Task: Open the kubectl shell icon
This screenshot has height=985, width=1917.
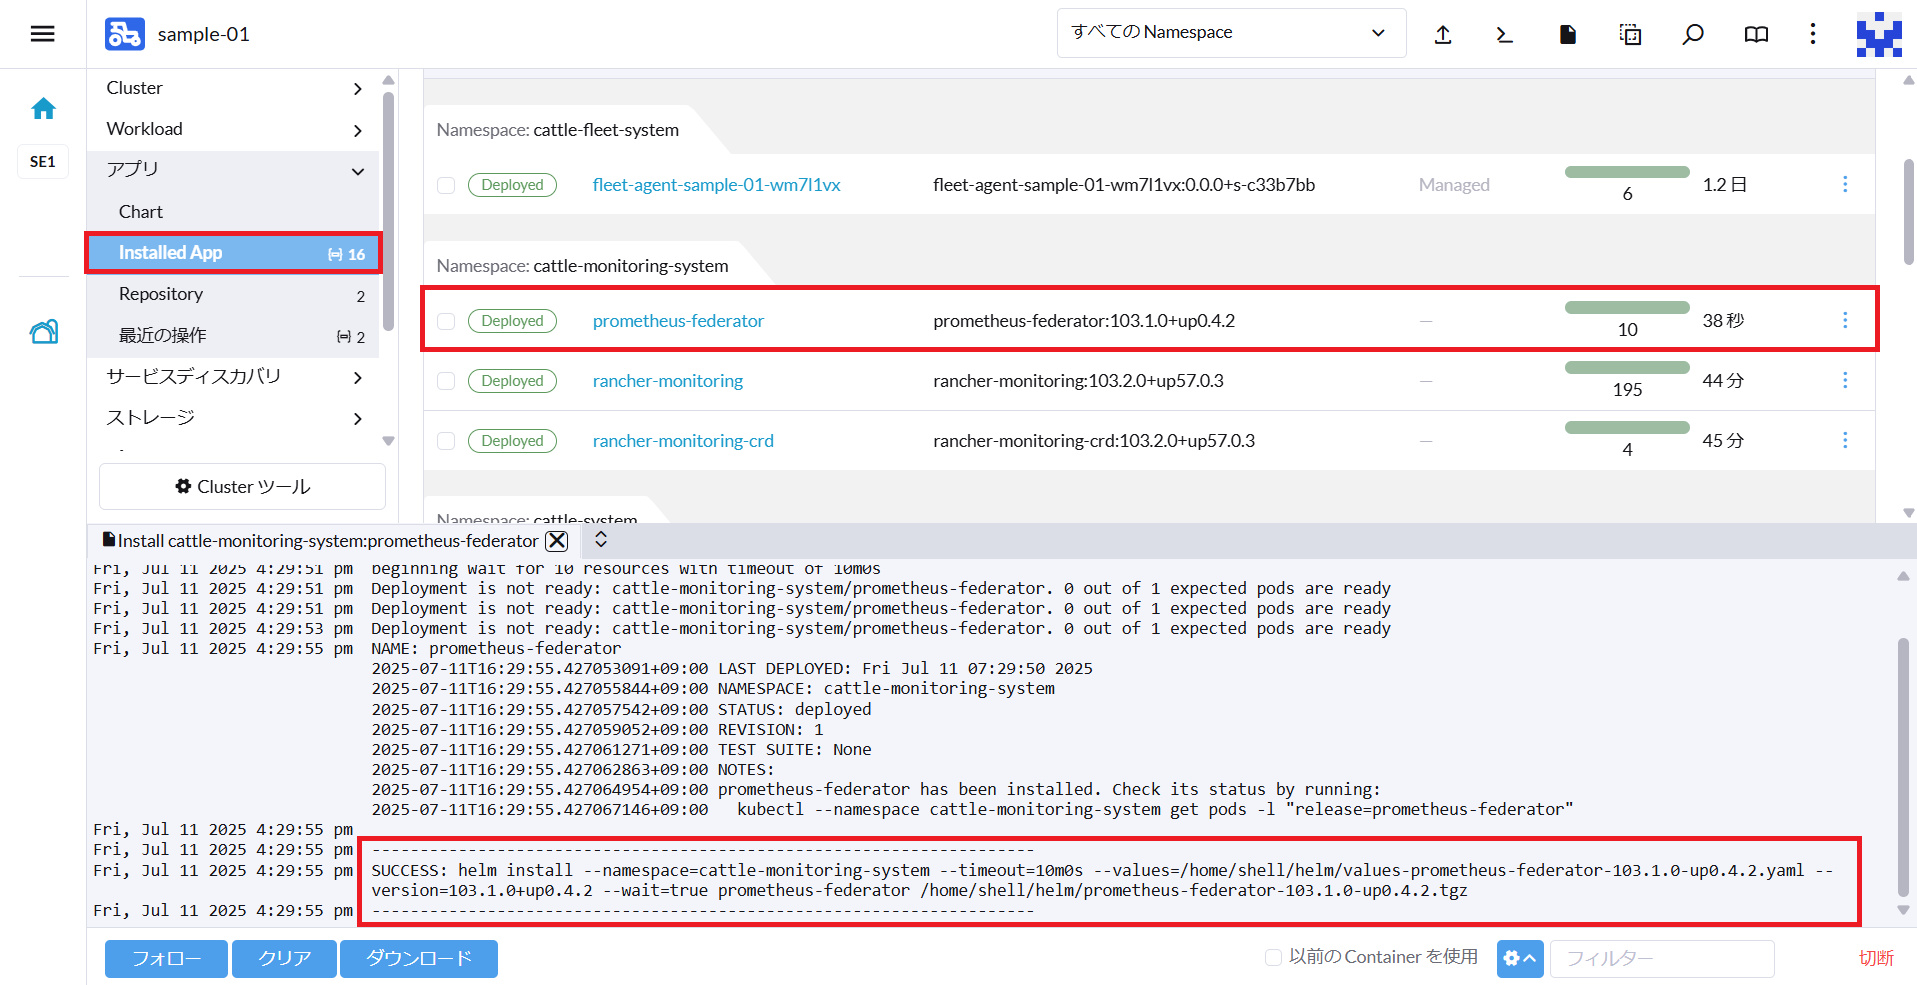Action: (x=1504, y=35)
